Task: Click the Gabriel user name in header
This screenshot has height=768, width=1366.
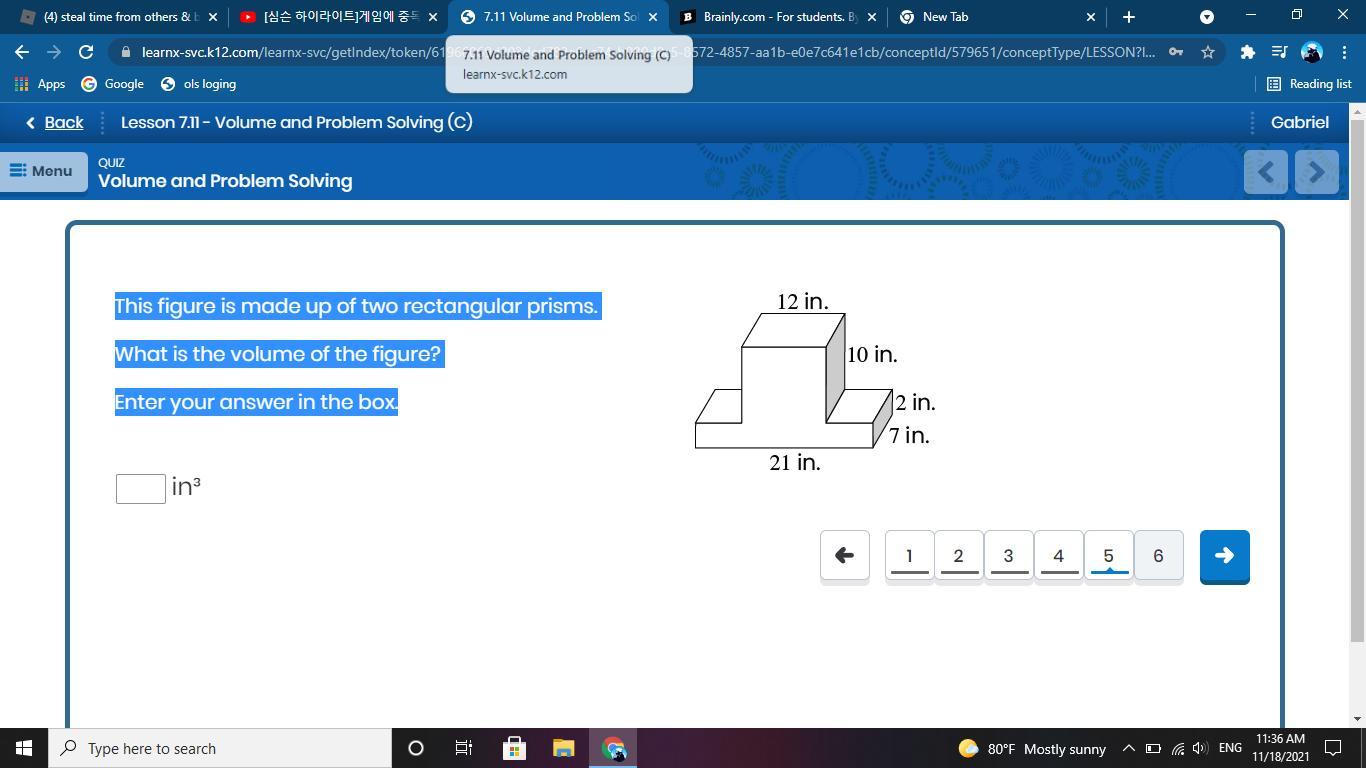Action: click(1299, 122)
